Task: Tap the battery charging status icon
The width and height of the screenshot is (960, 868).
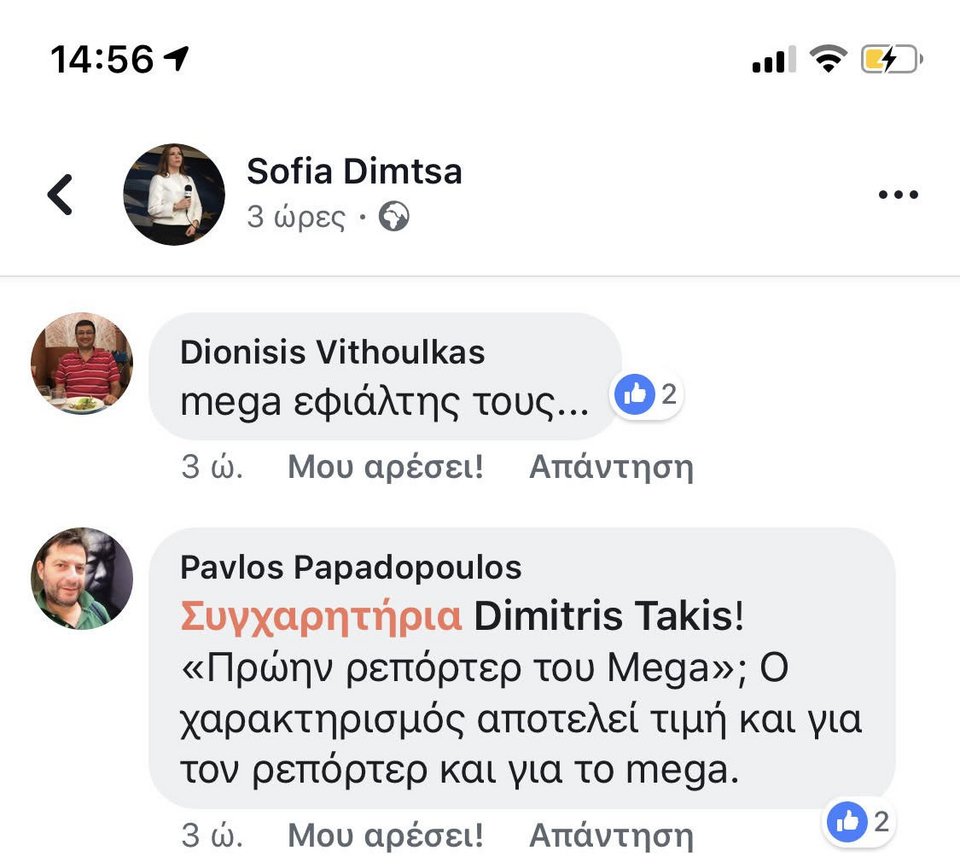Action: coord(890,60)
